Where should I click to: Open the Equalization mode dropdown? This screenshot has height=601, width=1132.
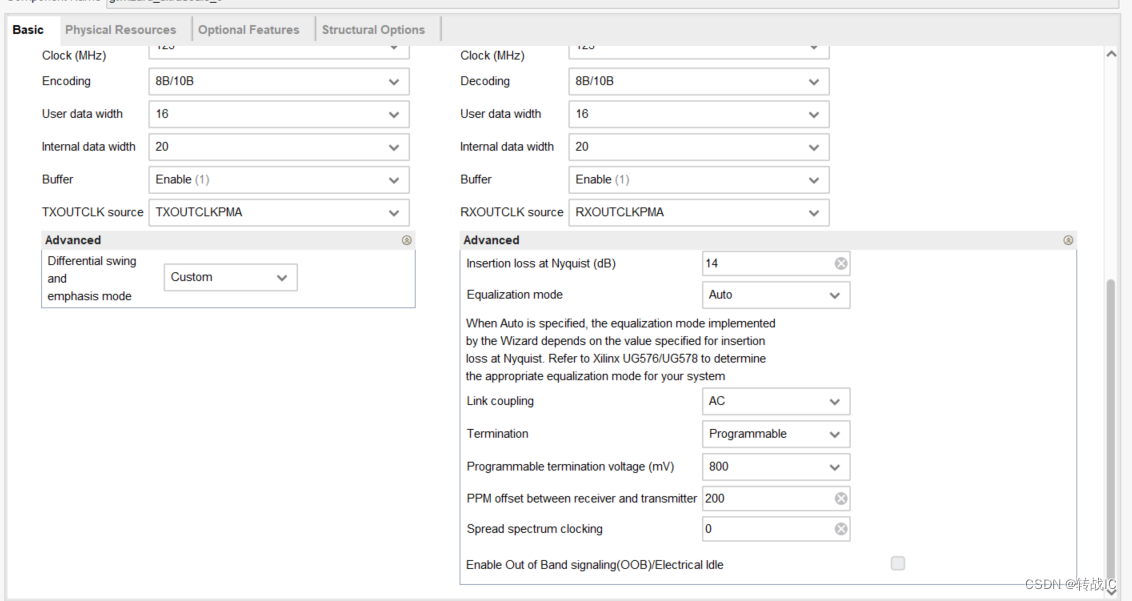coord(775,295)
